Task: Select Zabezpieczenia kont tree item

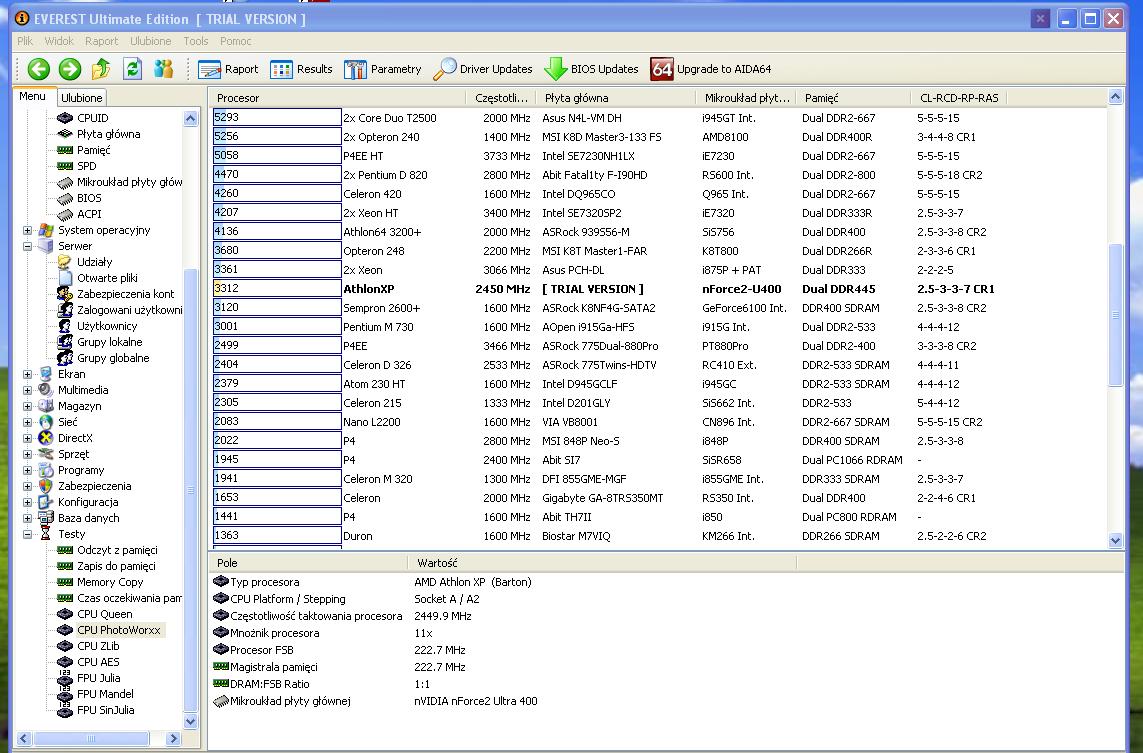Action: (x=125, y=294)
